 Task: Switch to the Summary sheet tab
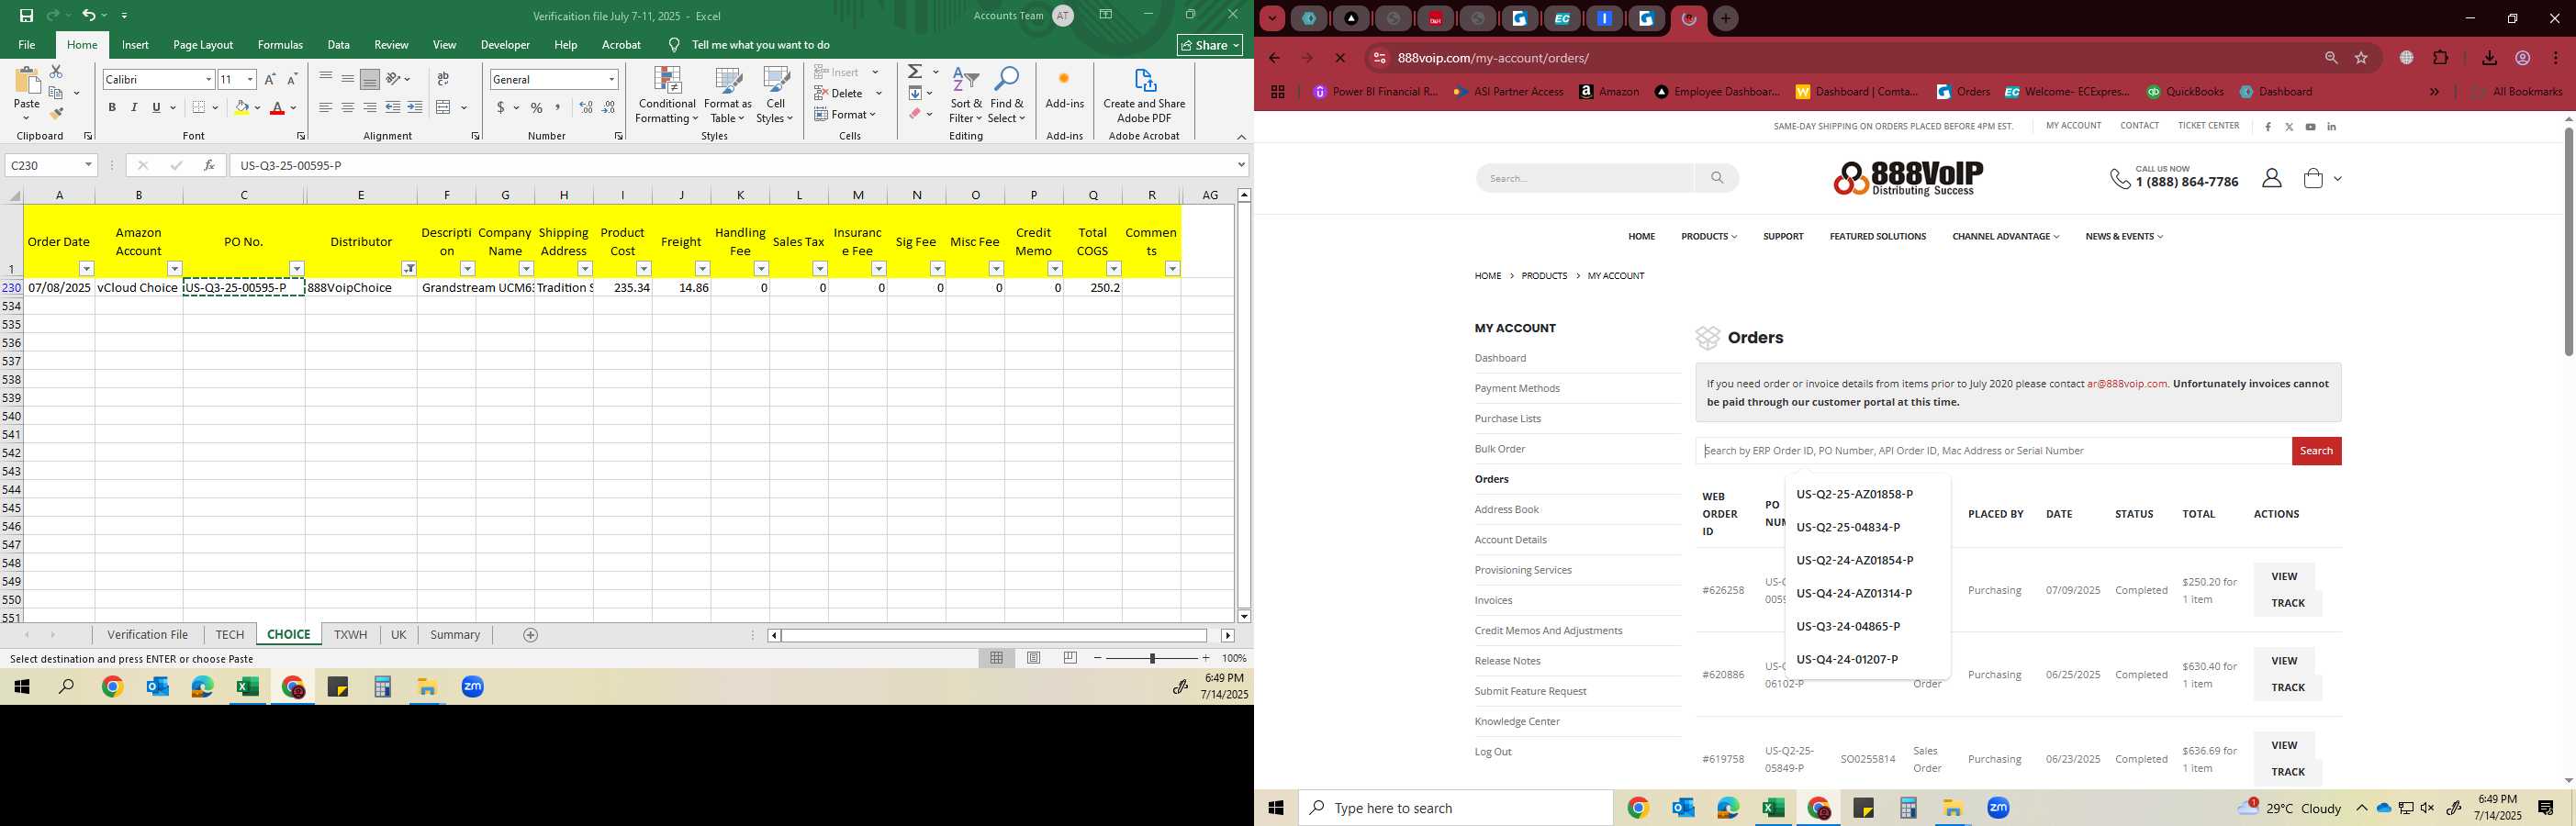455,635
